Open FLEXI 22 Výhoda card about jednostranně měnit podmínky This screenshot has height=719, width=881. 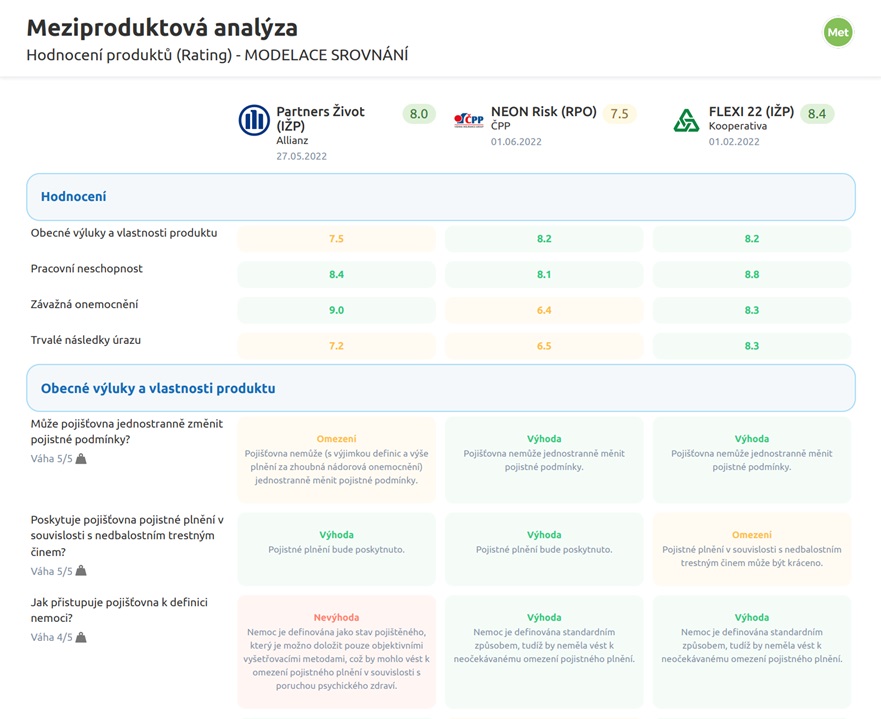752,460
